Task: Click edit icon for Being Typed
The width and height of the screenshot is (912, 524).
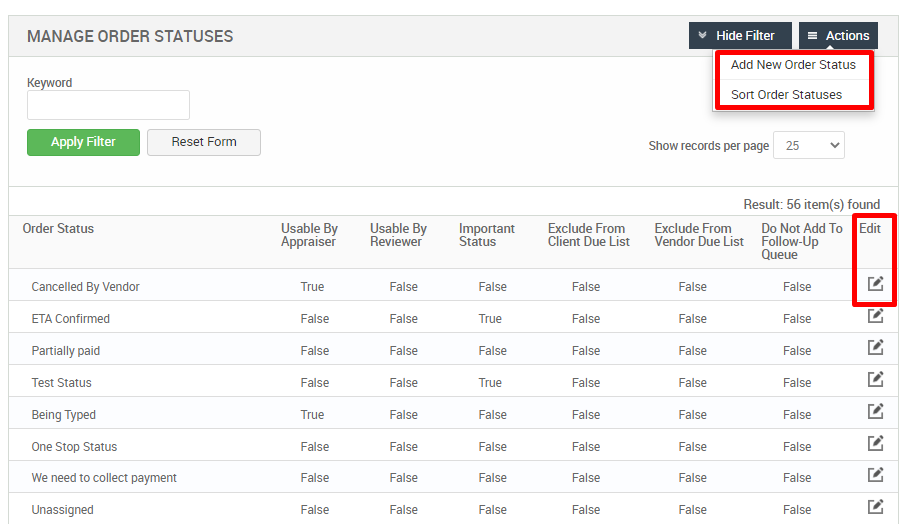Action: (875, 412)
